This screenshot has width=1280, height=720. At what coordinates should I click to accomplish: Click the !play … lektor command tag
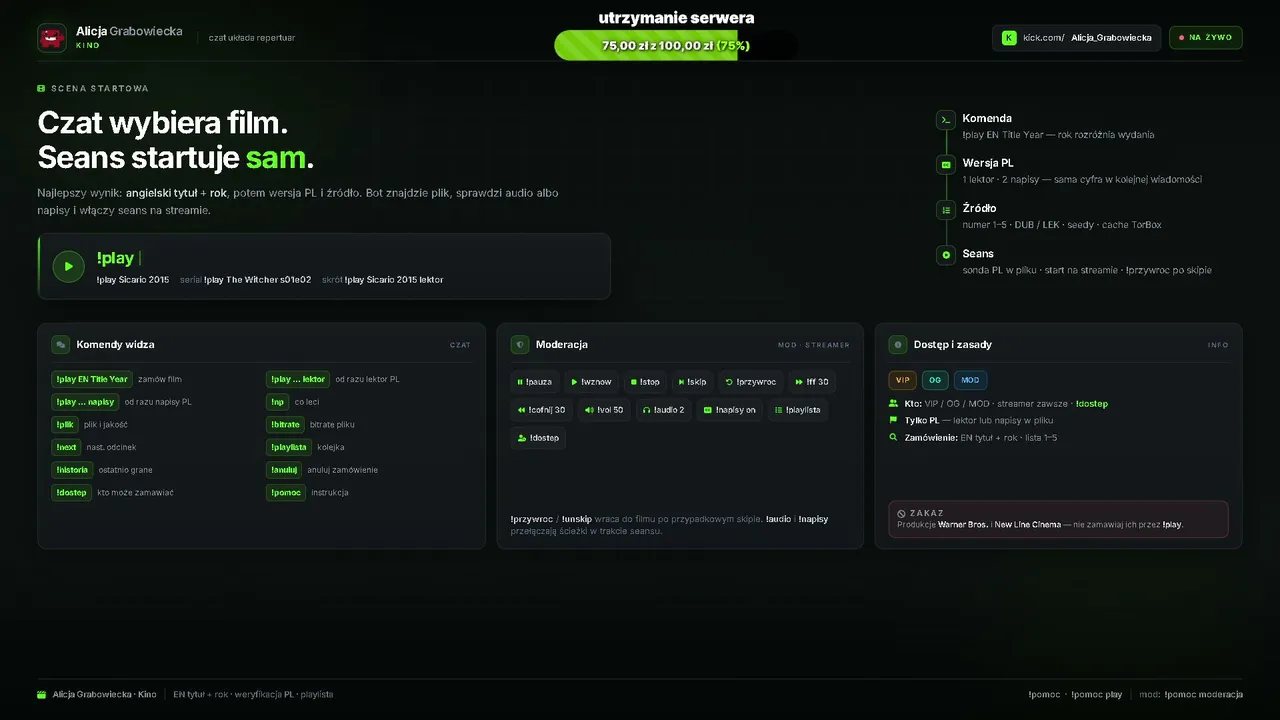pyautogui.click(x=298, y=379)
